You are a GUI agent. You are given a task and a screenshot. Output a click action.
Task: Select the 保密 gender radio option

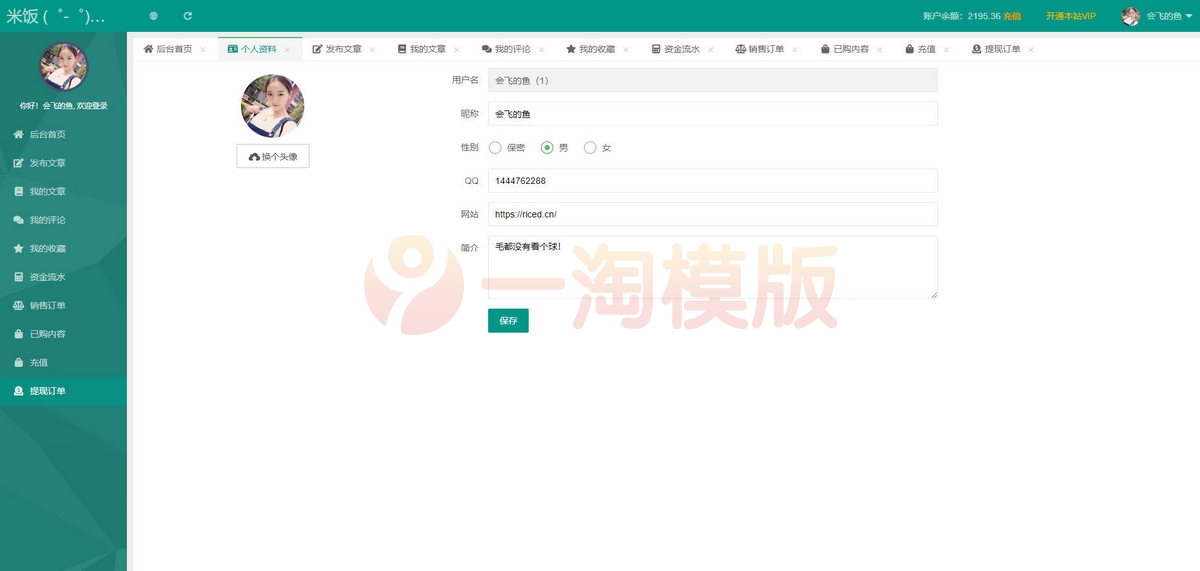pyautogui.click(x=496, y=148)
